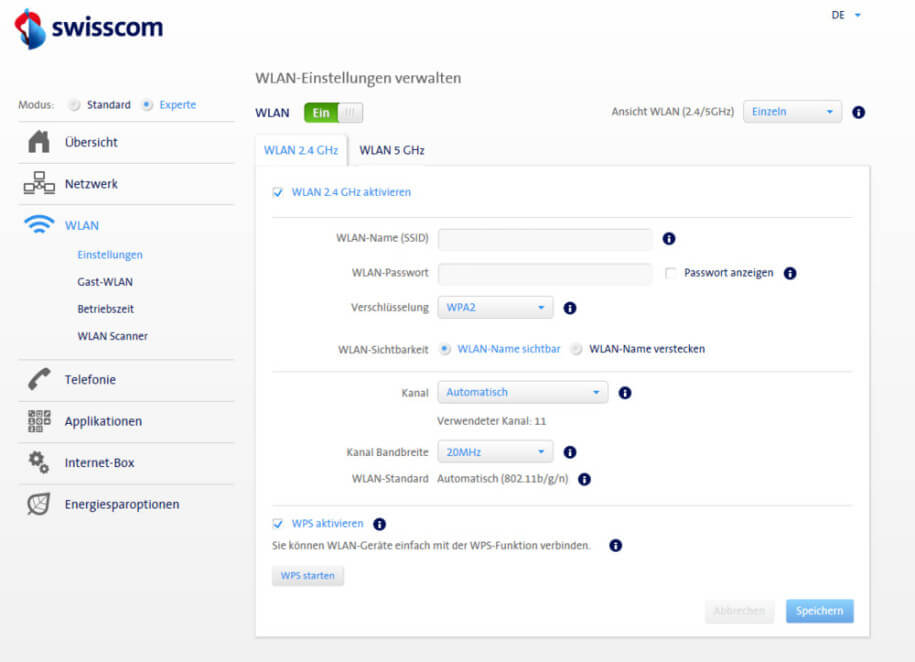915x662 pixels.
Task: Click the Swisscom logo
Action: point(89,28)
